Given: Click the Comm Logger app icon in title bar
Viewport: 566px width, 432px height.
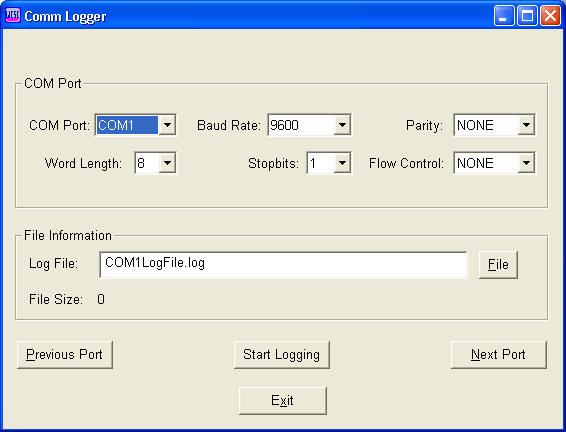Looking at the screenshot, I should click(13, 16).
